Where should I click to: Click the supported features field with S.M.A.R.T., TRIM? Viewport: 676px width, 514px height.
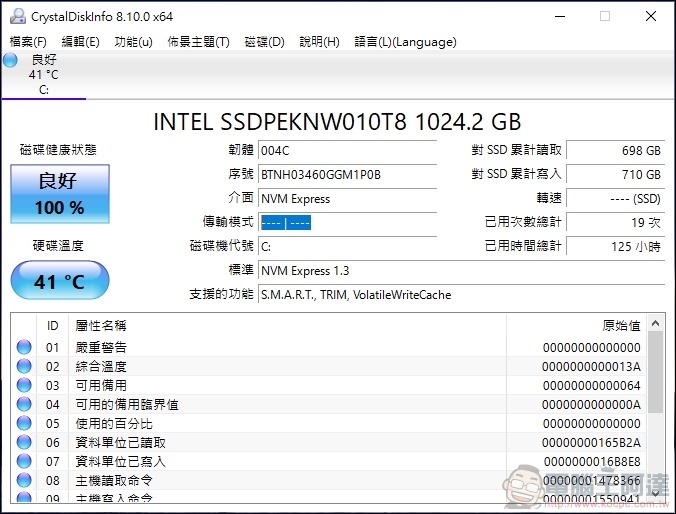tap(461, 295)
